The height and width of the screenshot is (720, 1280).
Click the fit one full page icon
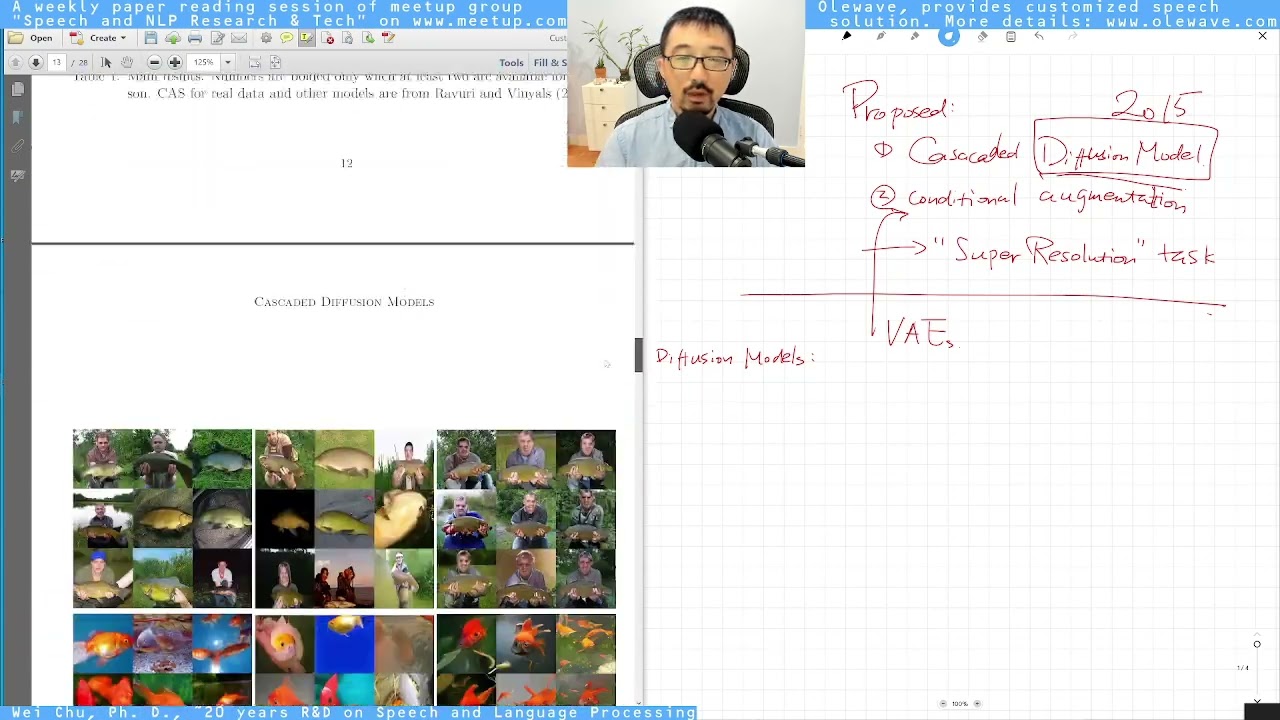coord(275,62)
